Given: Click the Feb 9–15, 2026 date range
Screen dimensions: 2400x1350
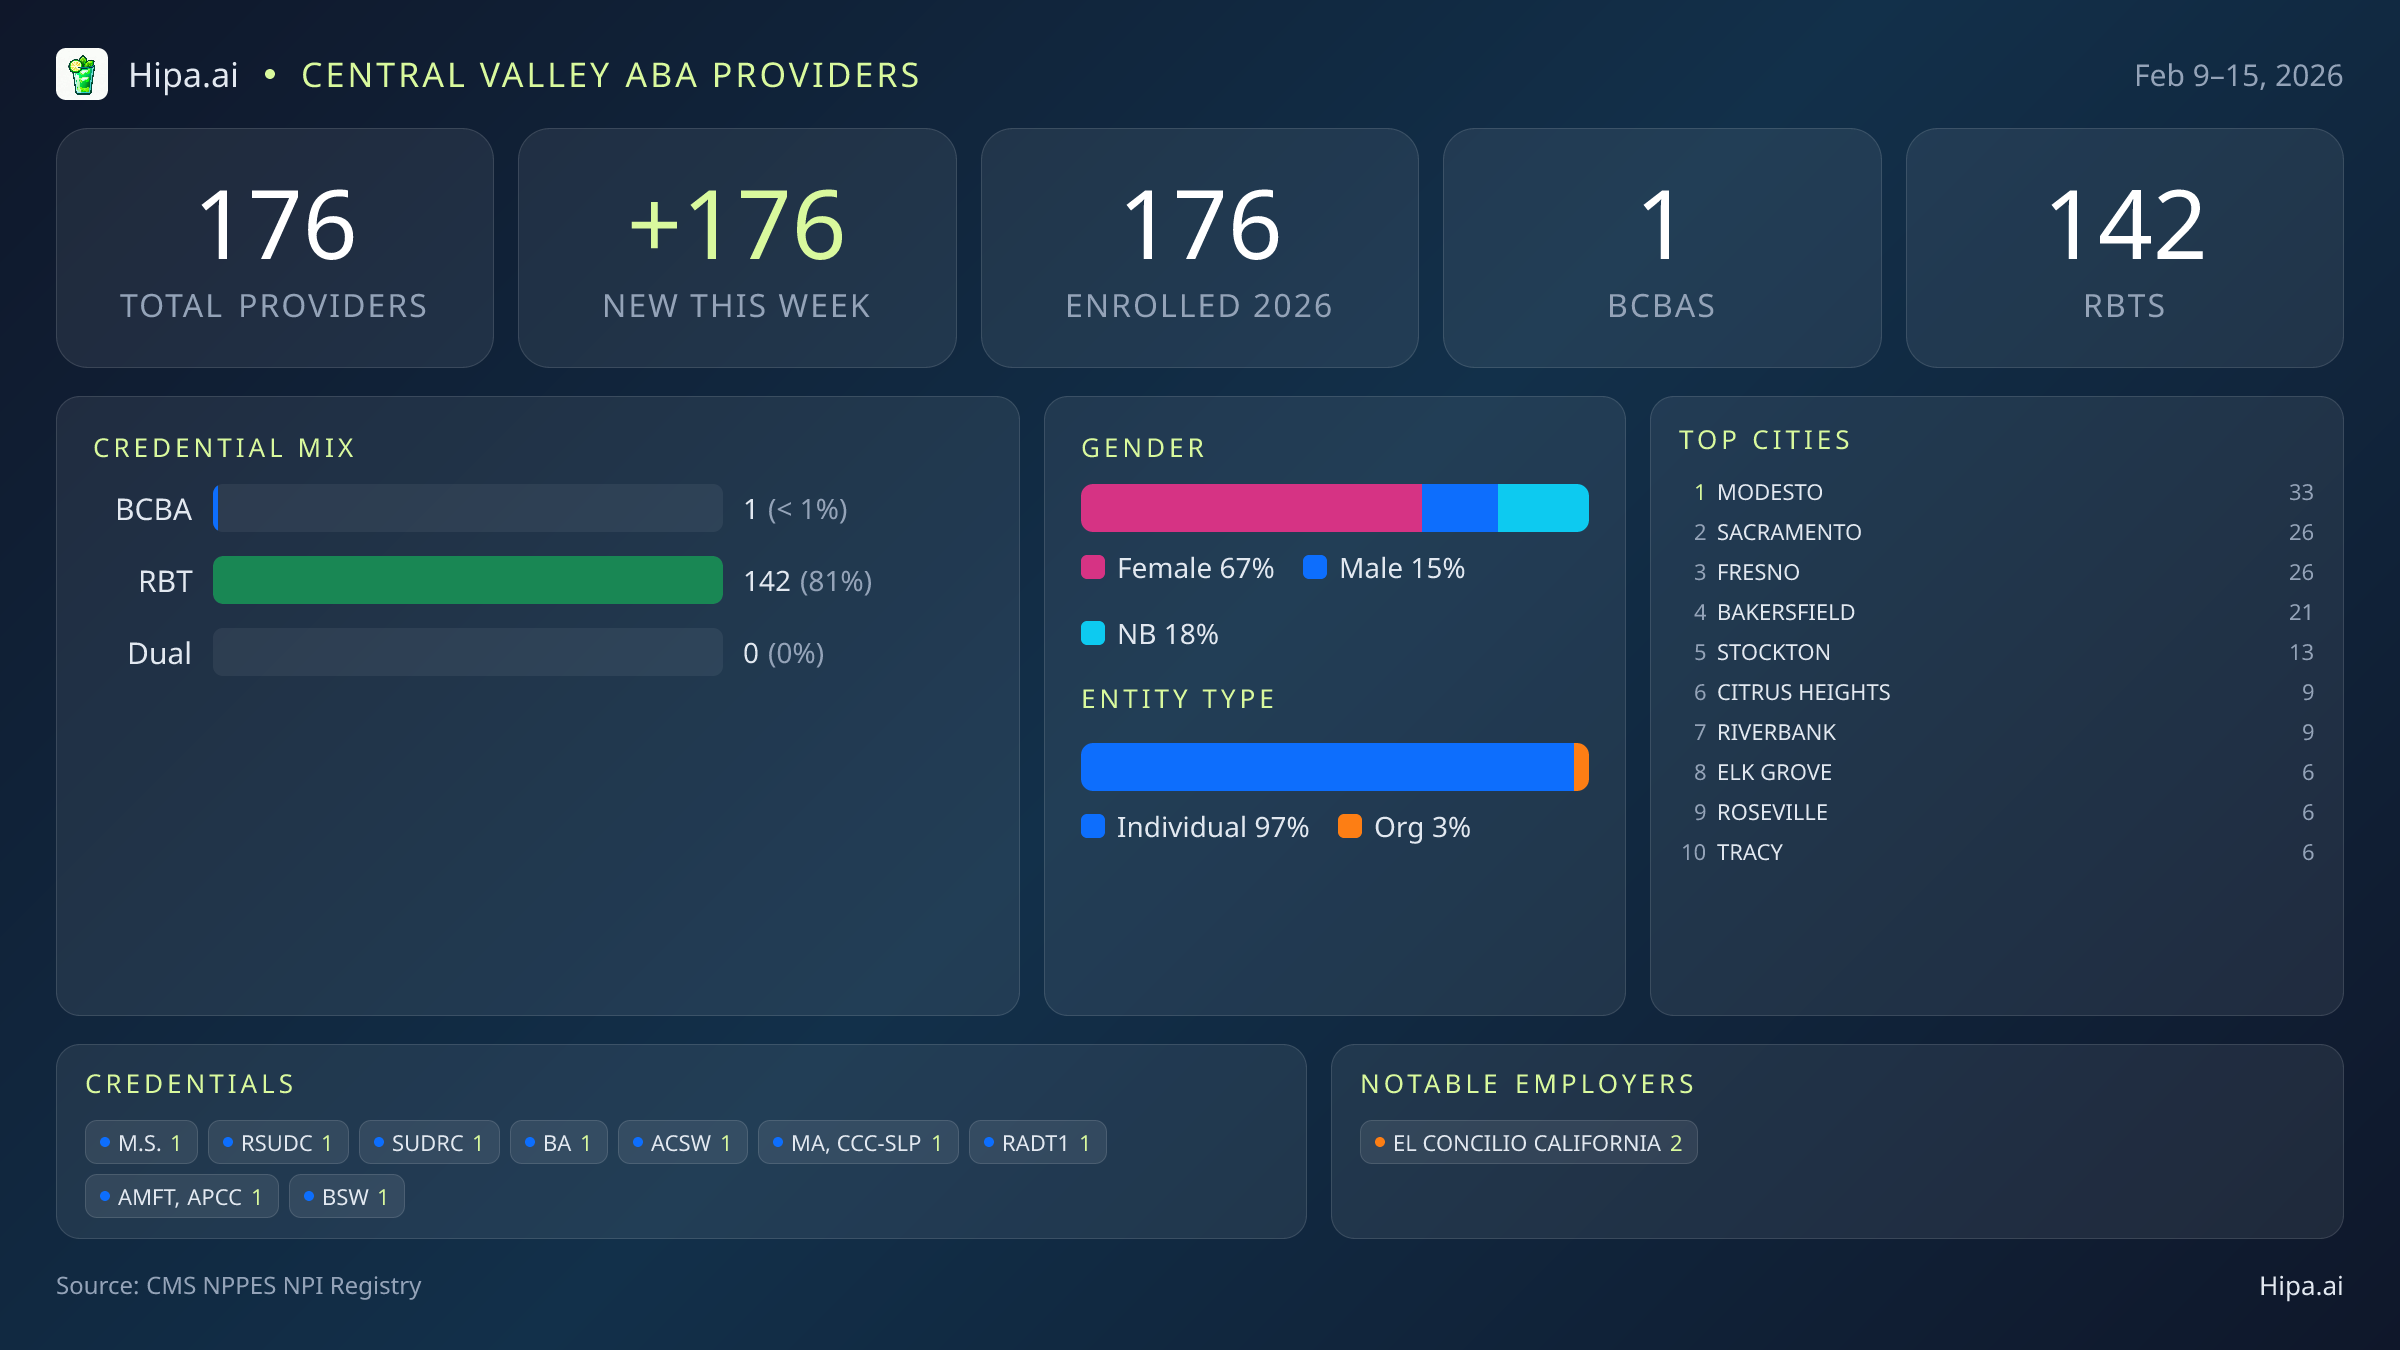Looking at the screenshot, I should click(2238, 76).
